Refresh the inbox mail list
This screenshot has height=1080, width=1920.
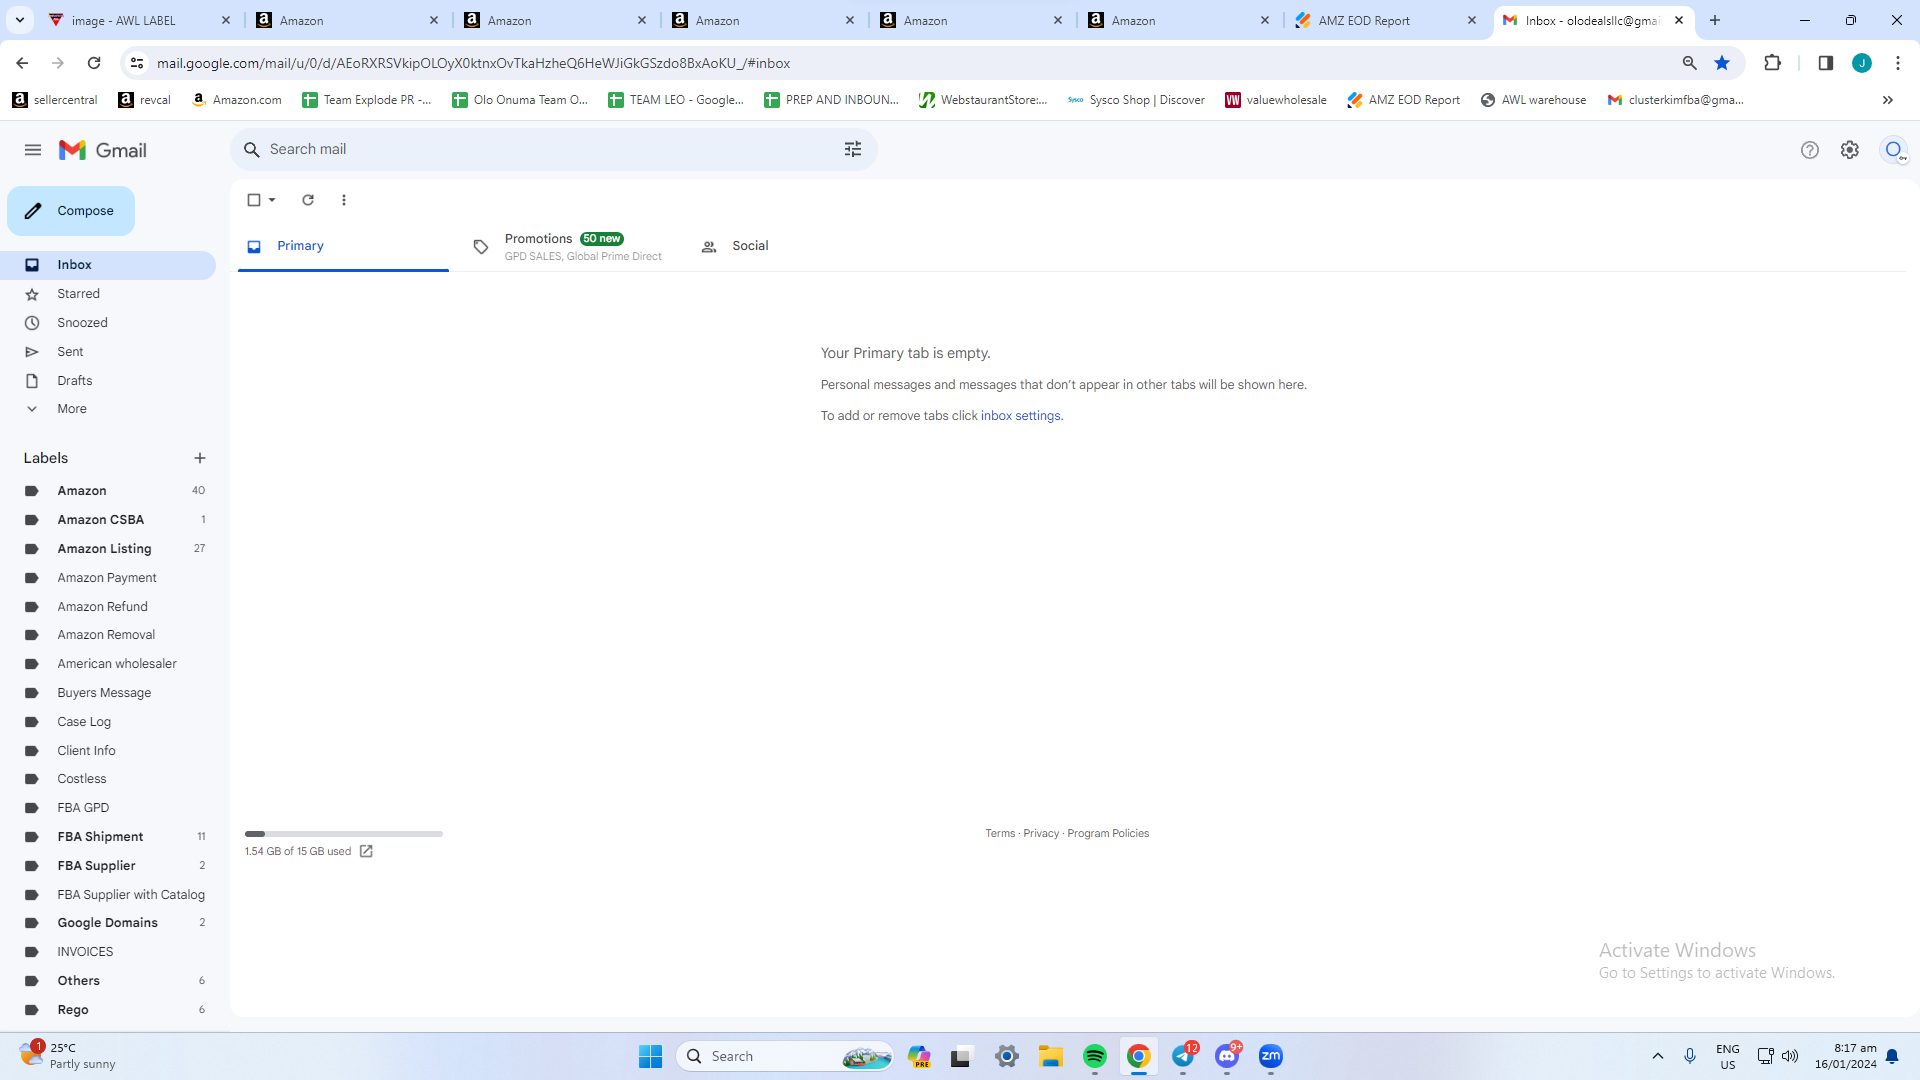click(x=308, y=200)
